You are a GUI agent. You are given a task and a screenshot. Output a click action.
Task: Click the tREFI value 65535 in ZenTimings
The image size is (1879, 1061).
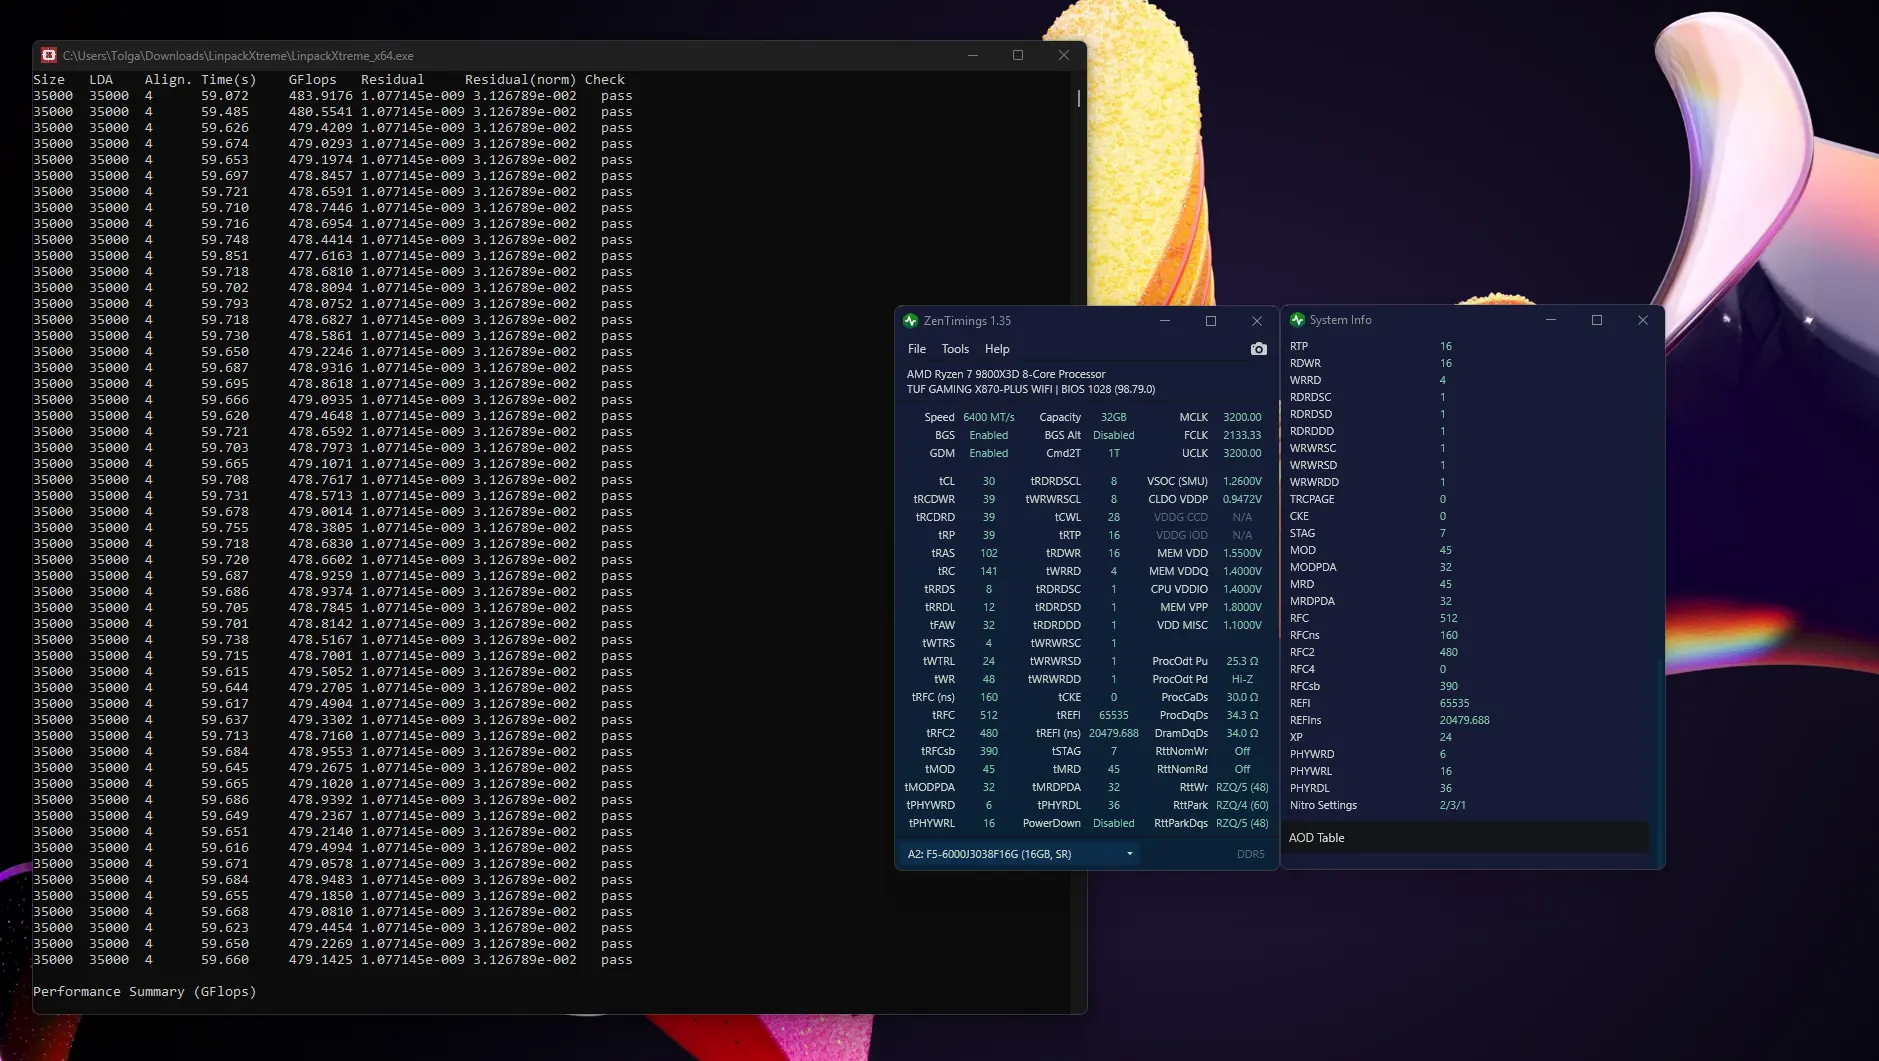pos(1113,715)
